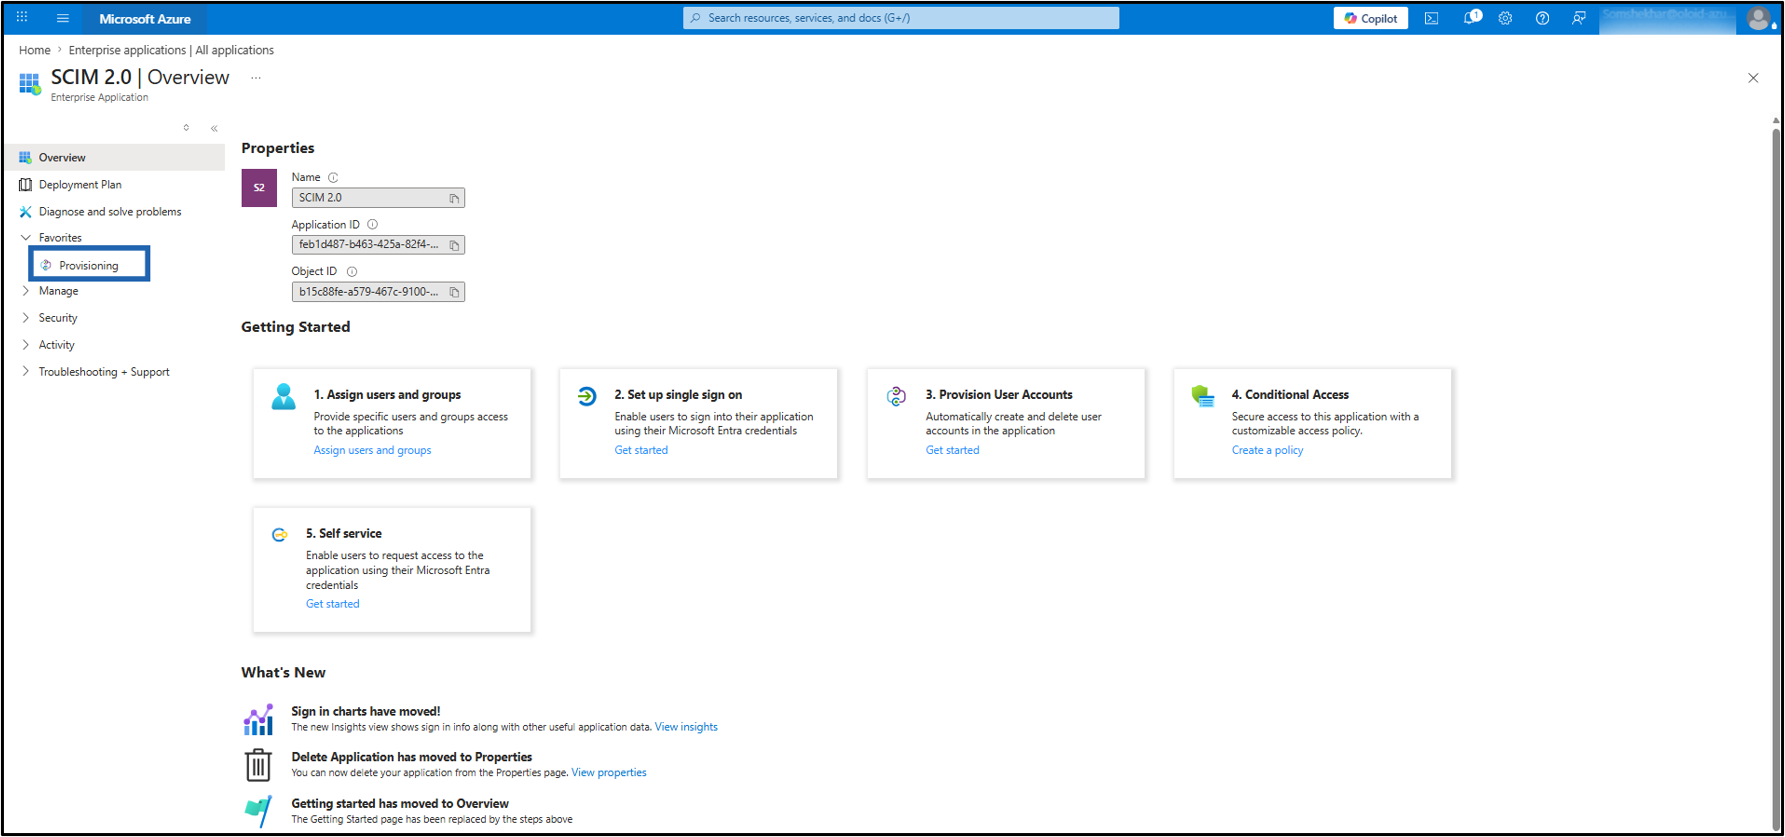Viewport: 1785px width, 837px height.
Task: Expand the Manage section
Action: point(26,291)
